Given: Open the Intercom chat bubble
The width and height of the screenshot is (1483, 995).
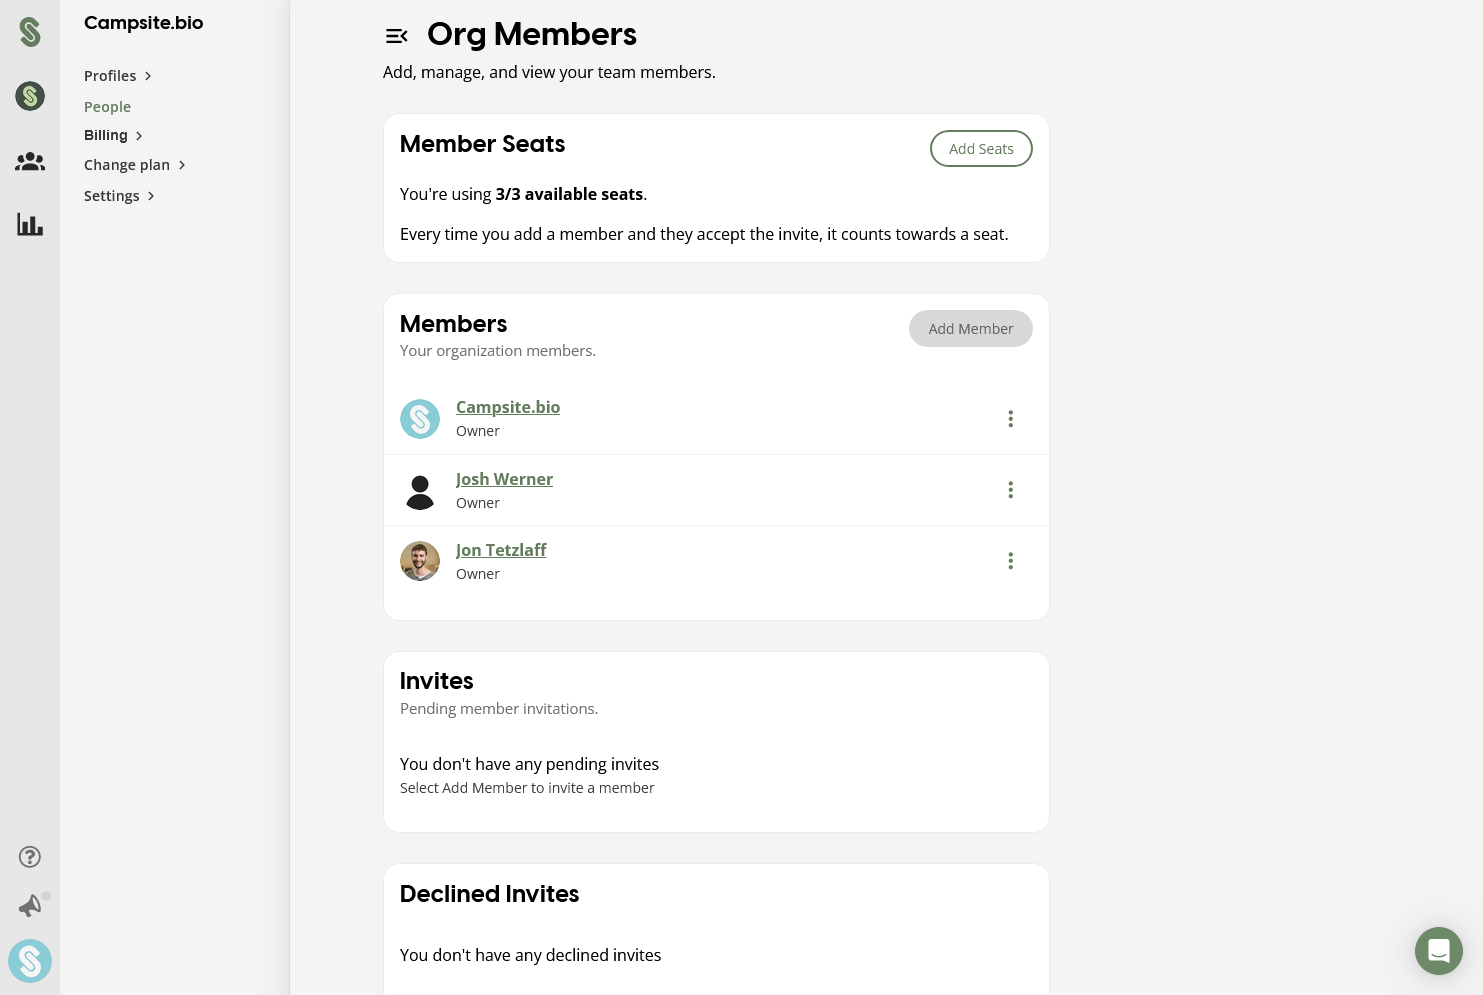Looking at the screenshot, I should pos(1439,951).
